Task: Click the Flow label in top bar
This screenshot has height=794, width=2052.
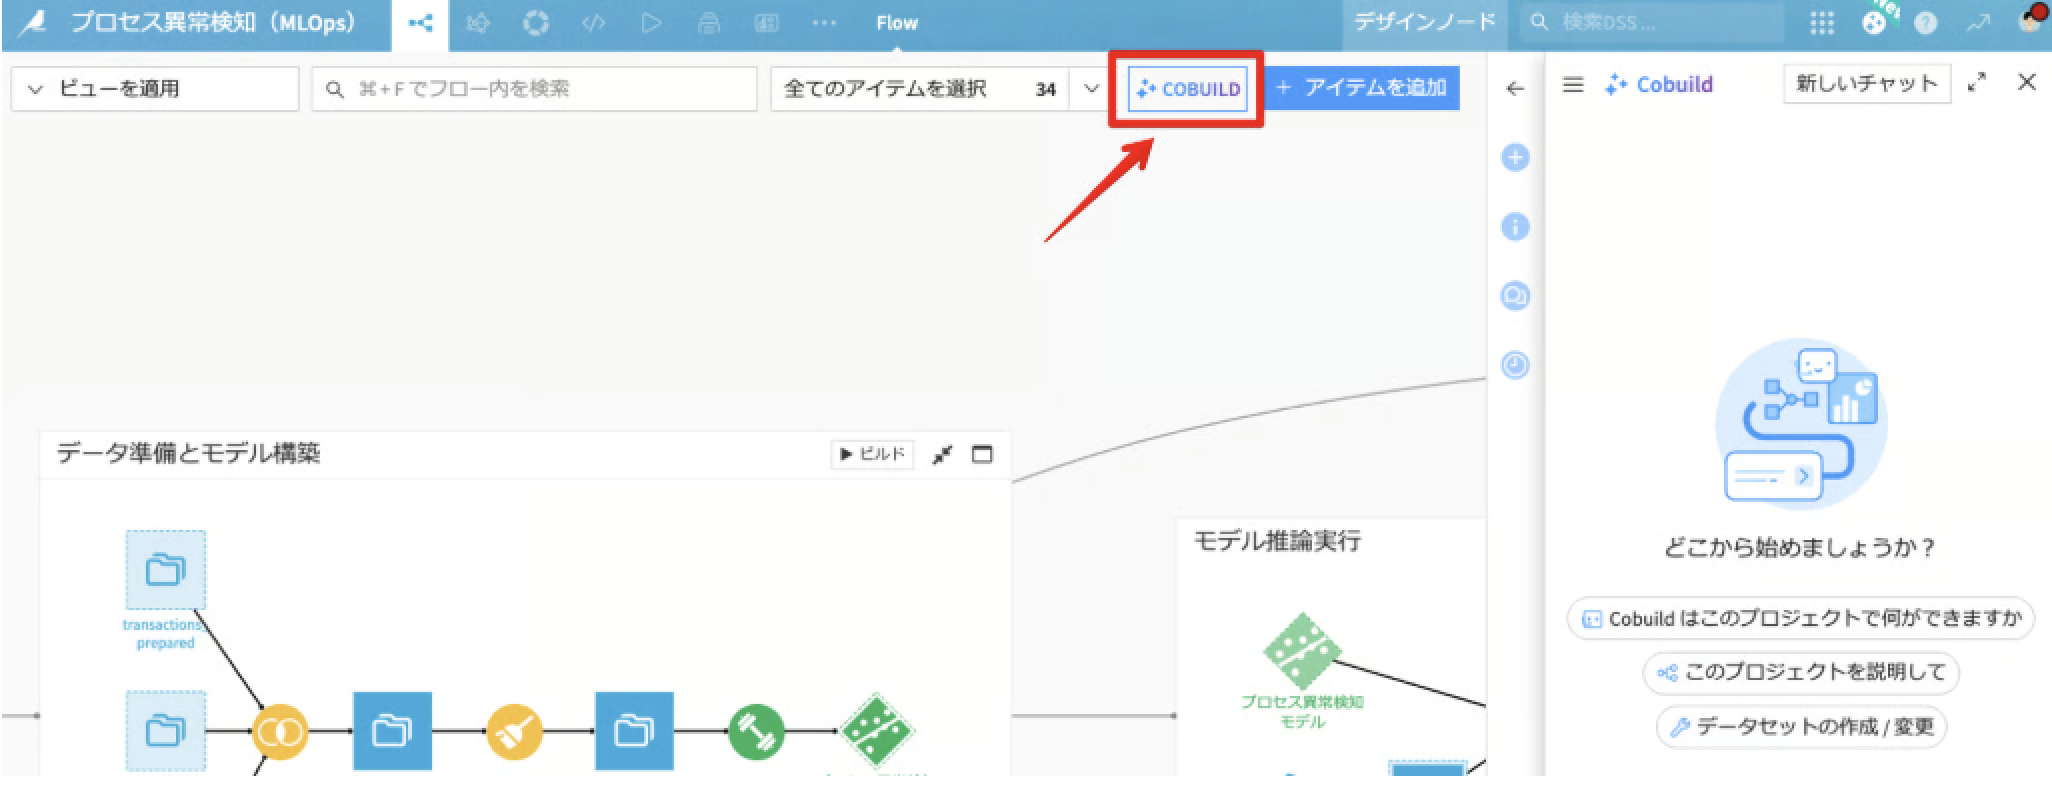Action: click(897, 23)
